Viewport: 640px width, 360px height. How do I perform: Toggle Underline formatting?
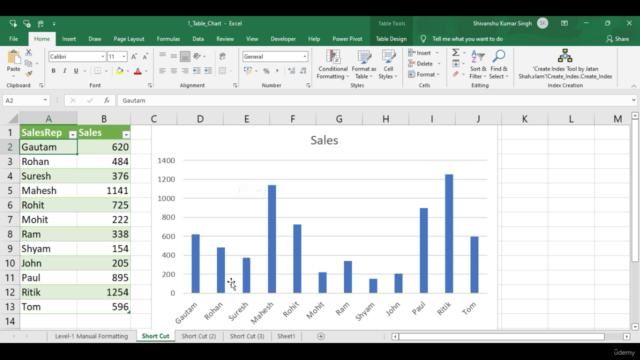[x=76, y=71]
